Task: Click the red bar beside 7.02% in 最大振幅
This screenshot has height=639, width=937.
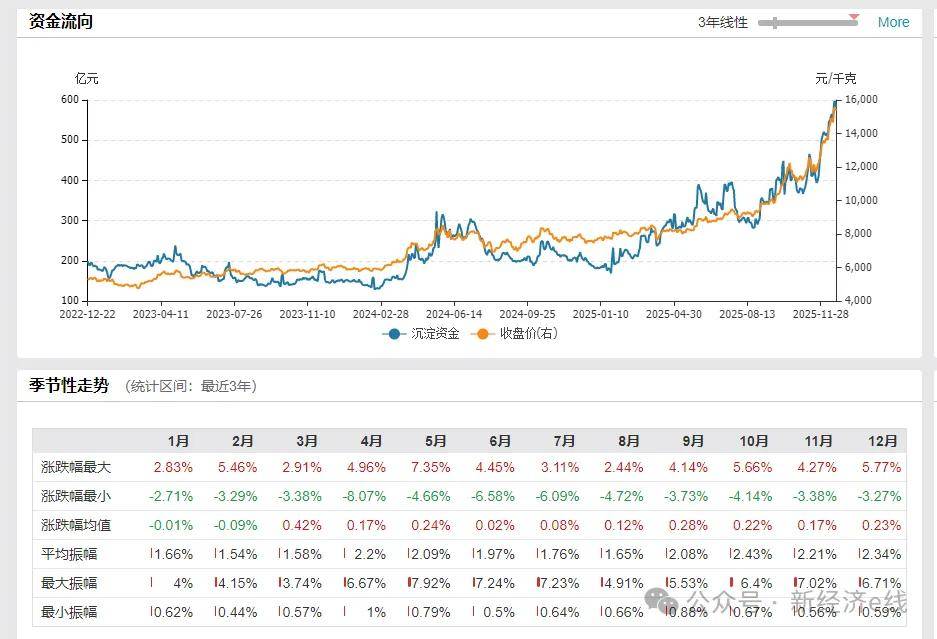Action: [796, 583]
